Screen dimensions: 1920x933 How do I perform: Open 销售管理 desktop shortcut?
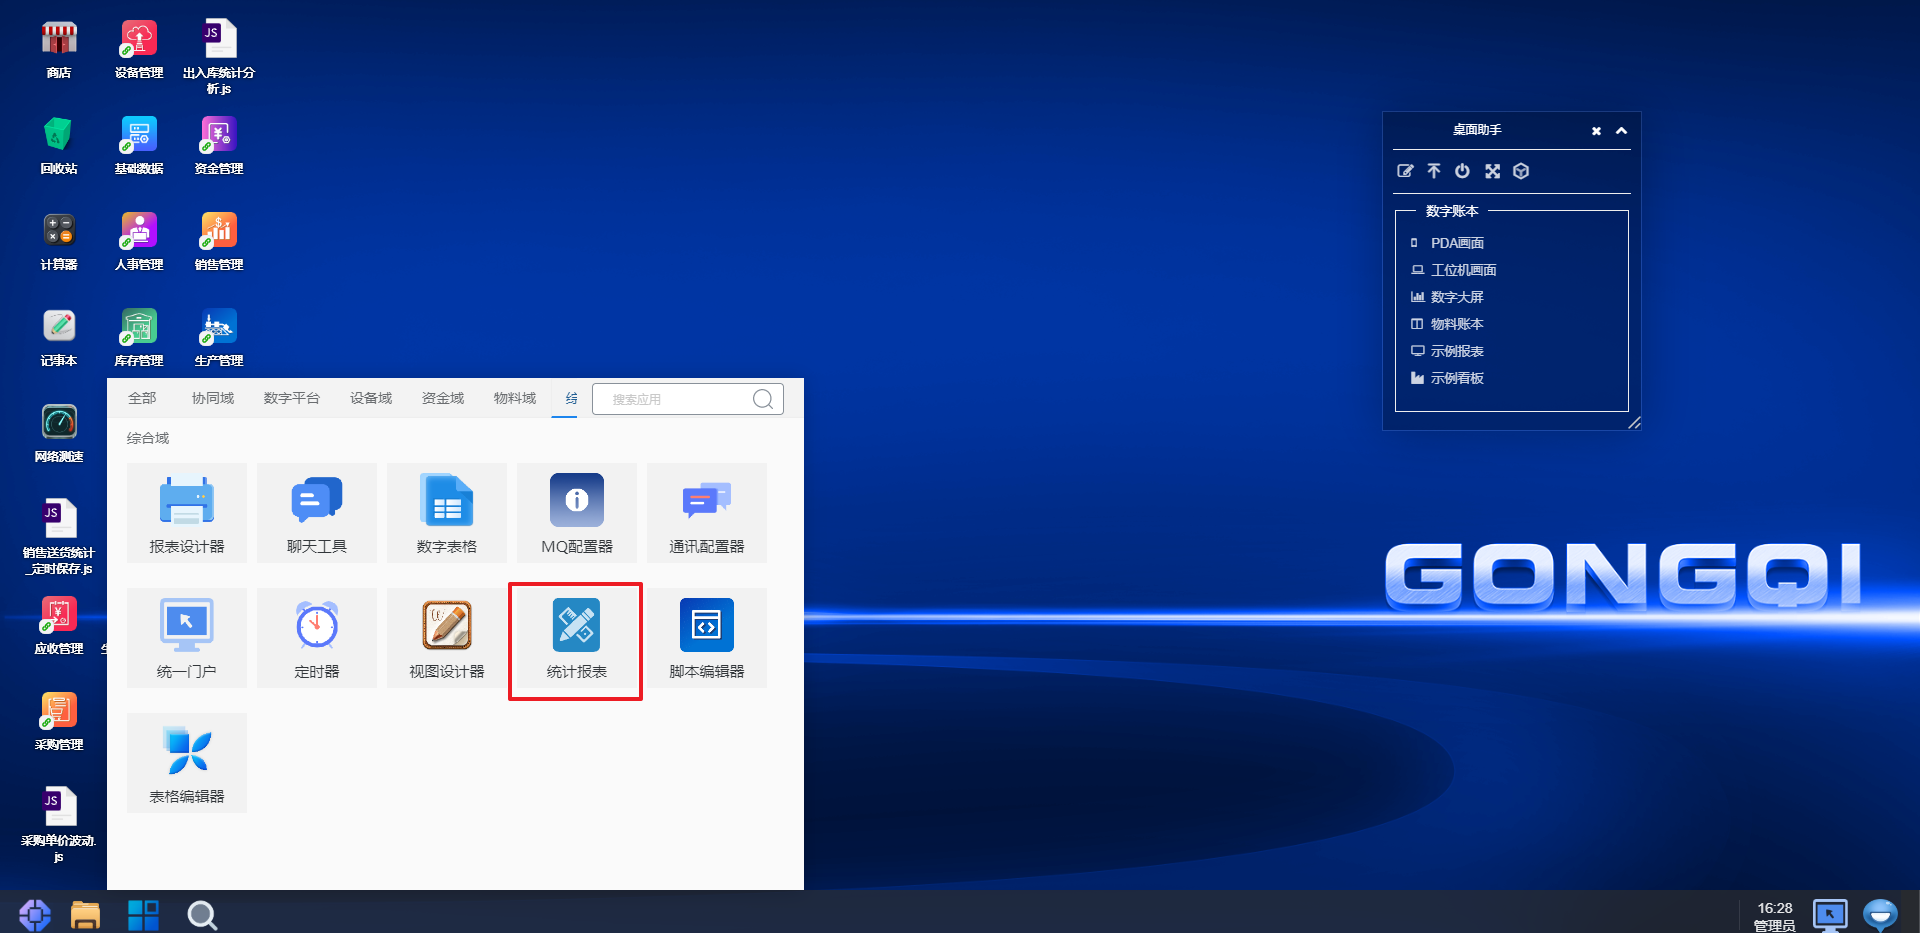(219, 241)
